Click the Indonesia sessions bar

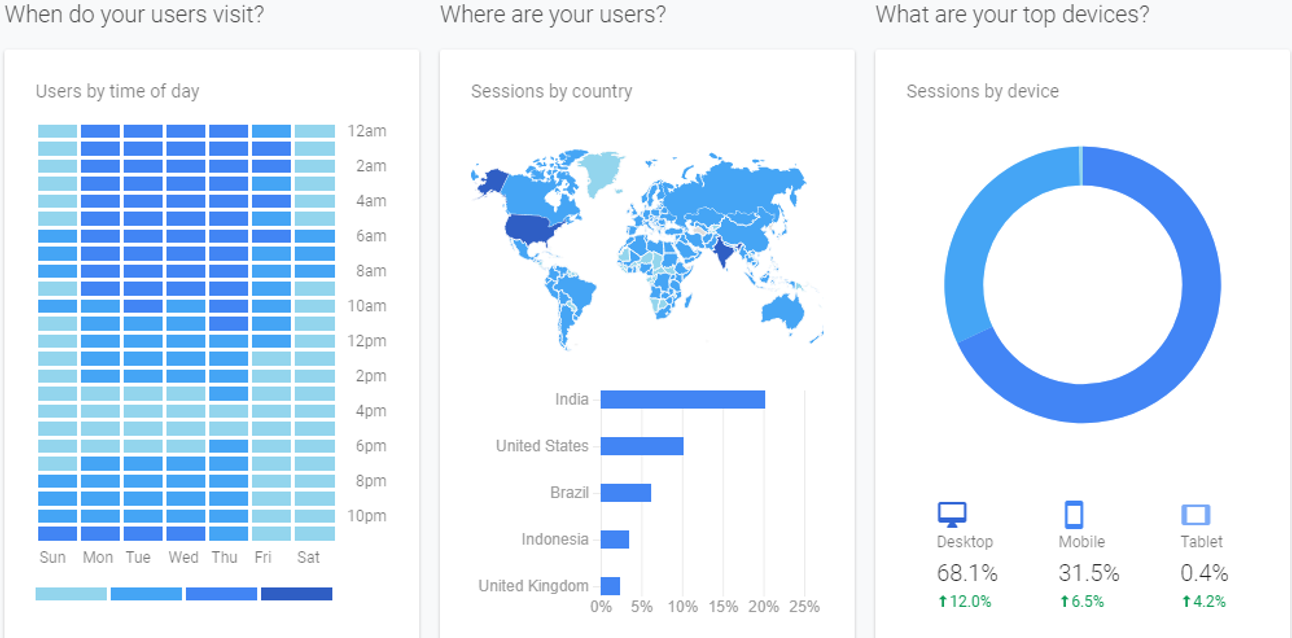[x=615, y=540]
